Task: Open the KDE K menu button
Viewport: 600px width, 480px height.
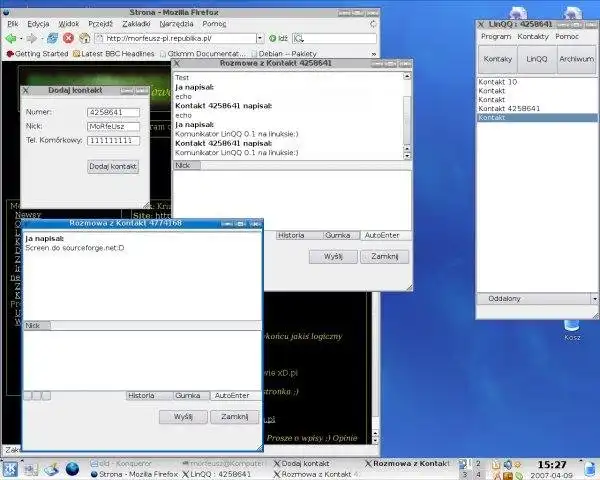Action: [10, 469]
